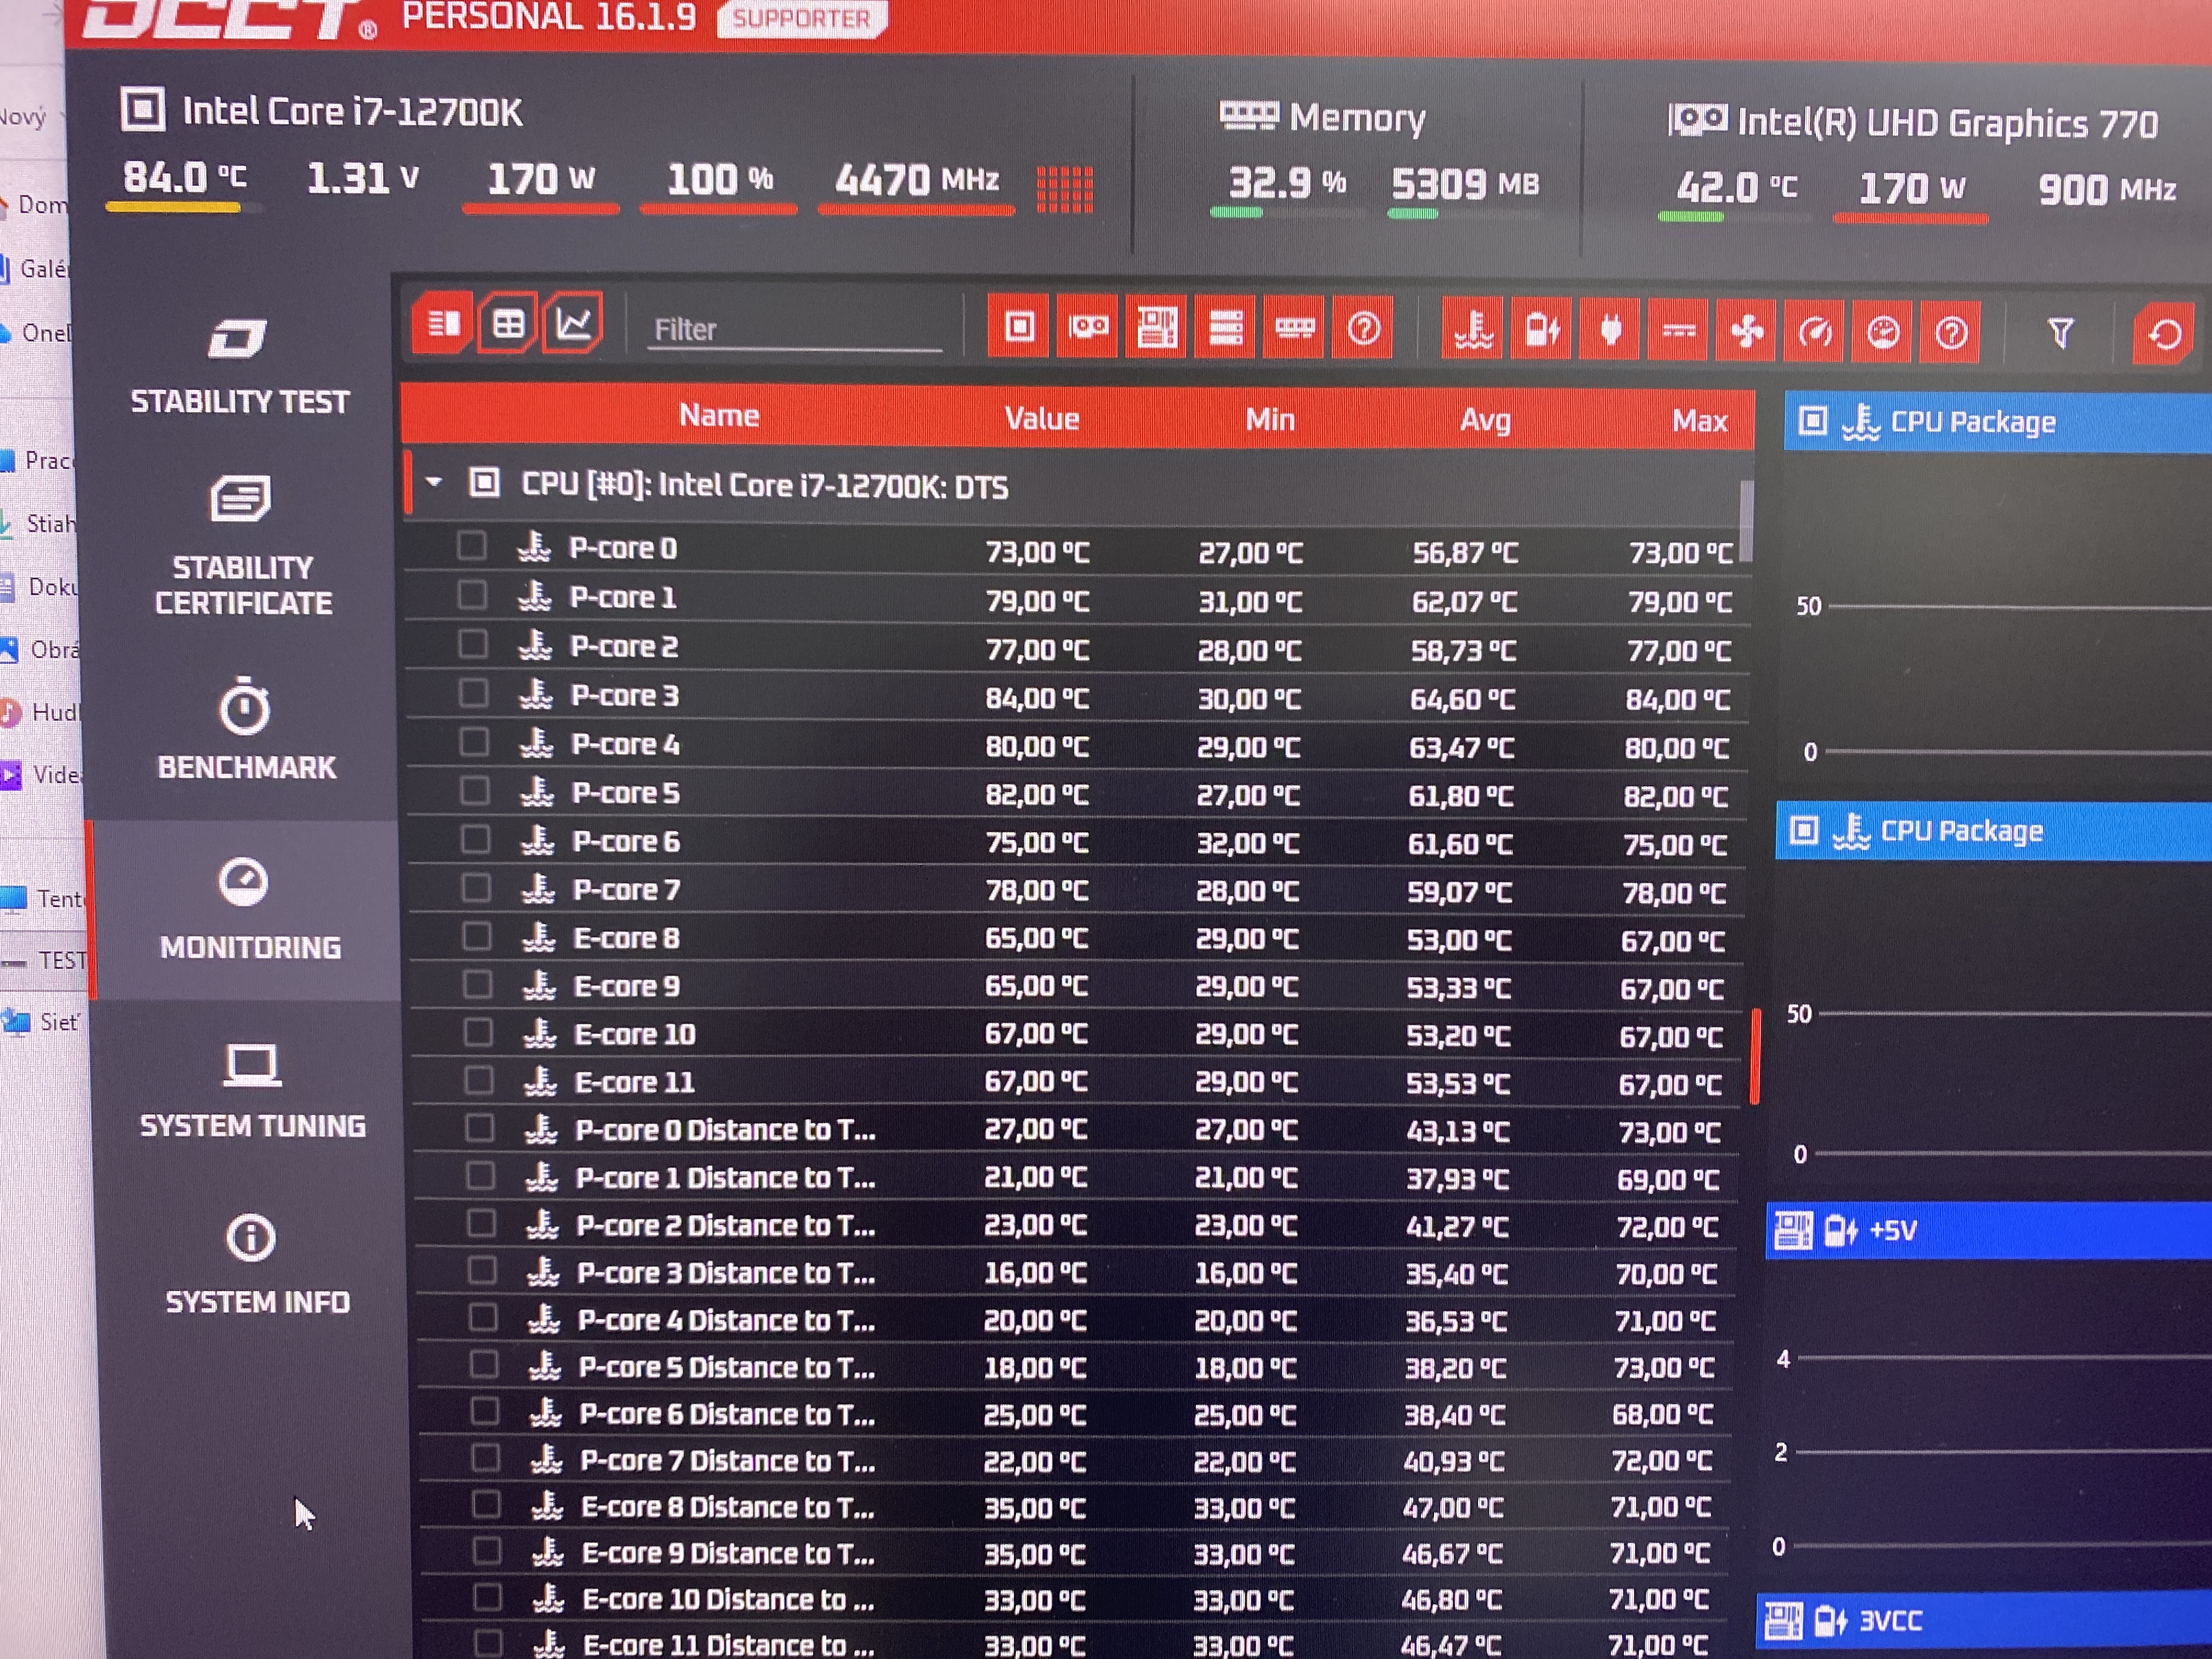2212x1659 pixels.
Task: Toggle the temperature sensor type filter icon
Action: pos(1473,329)
